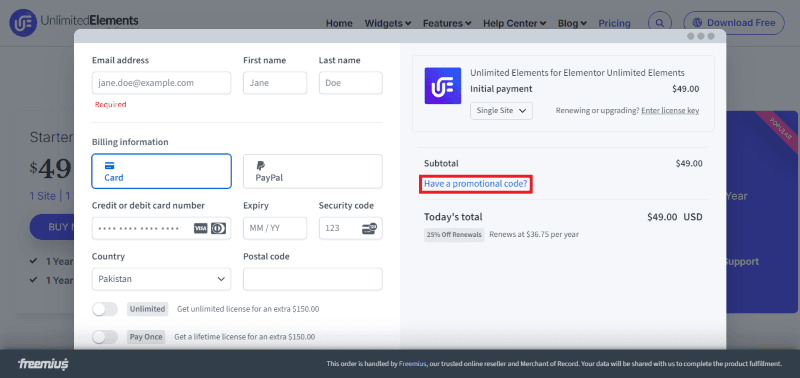
Task: Focus the Postal code field
Action: [313, 279]
